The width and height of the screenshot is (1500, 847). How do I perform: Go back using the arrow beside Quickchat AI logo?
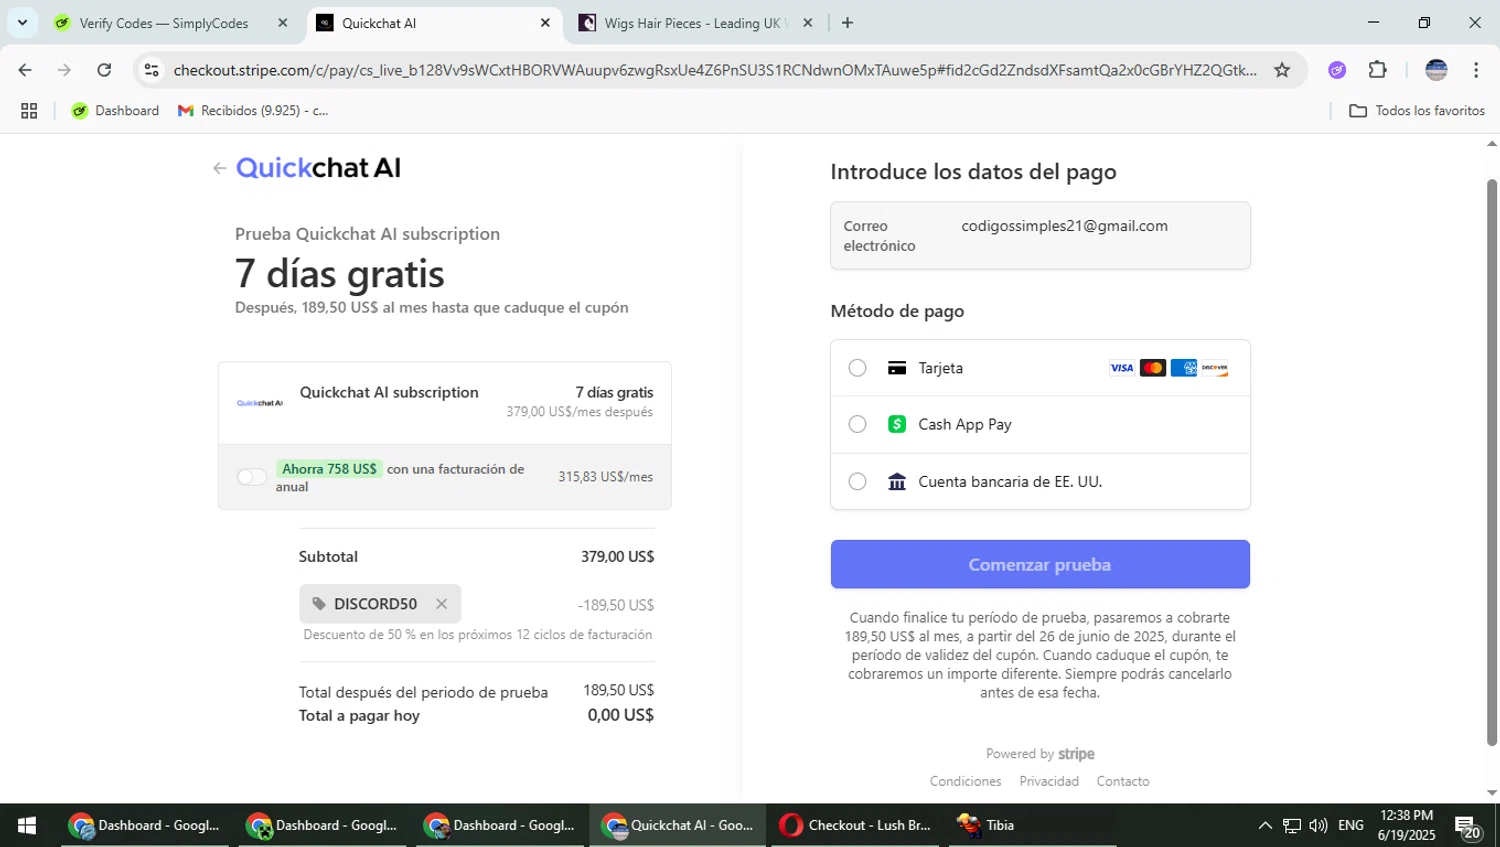click(220, 168)
